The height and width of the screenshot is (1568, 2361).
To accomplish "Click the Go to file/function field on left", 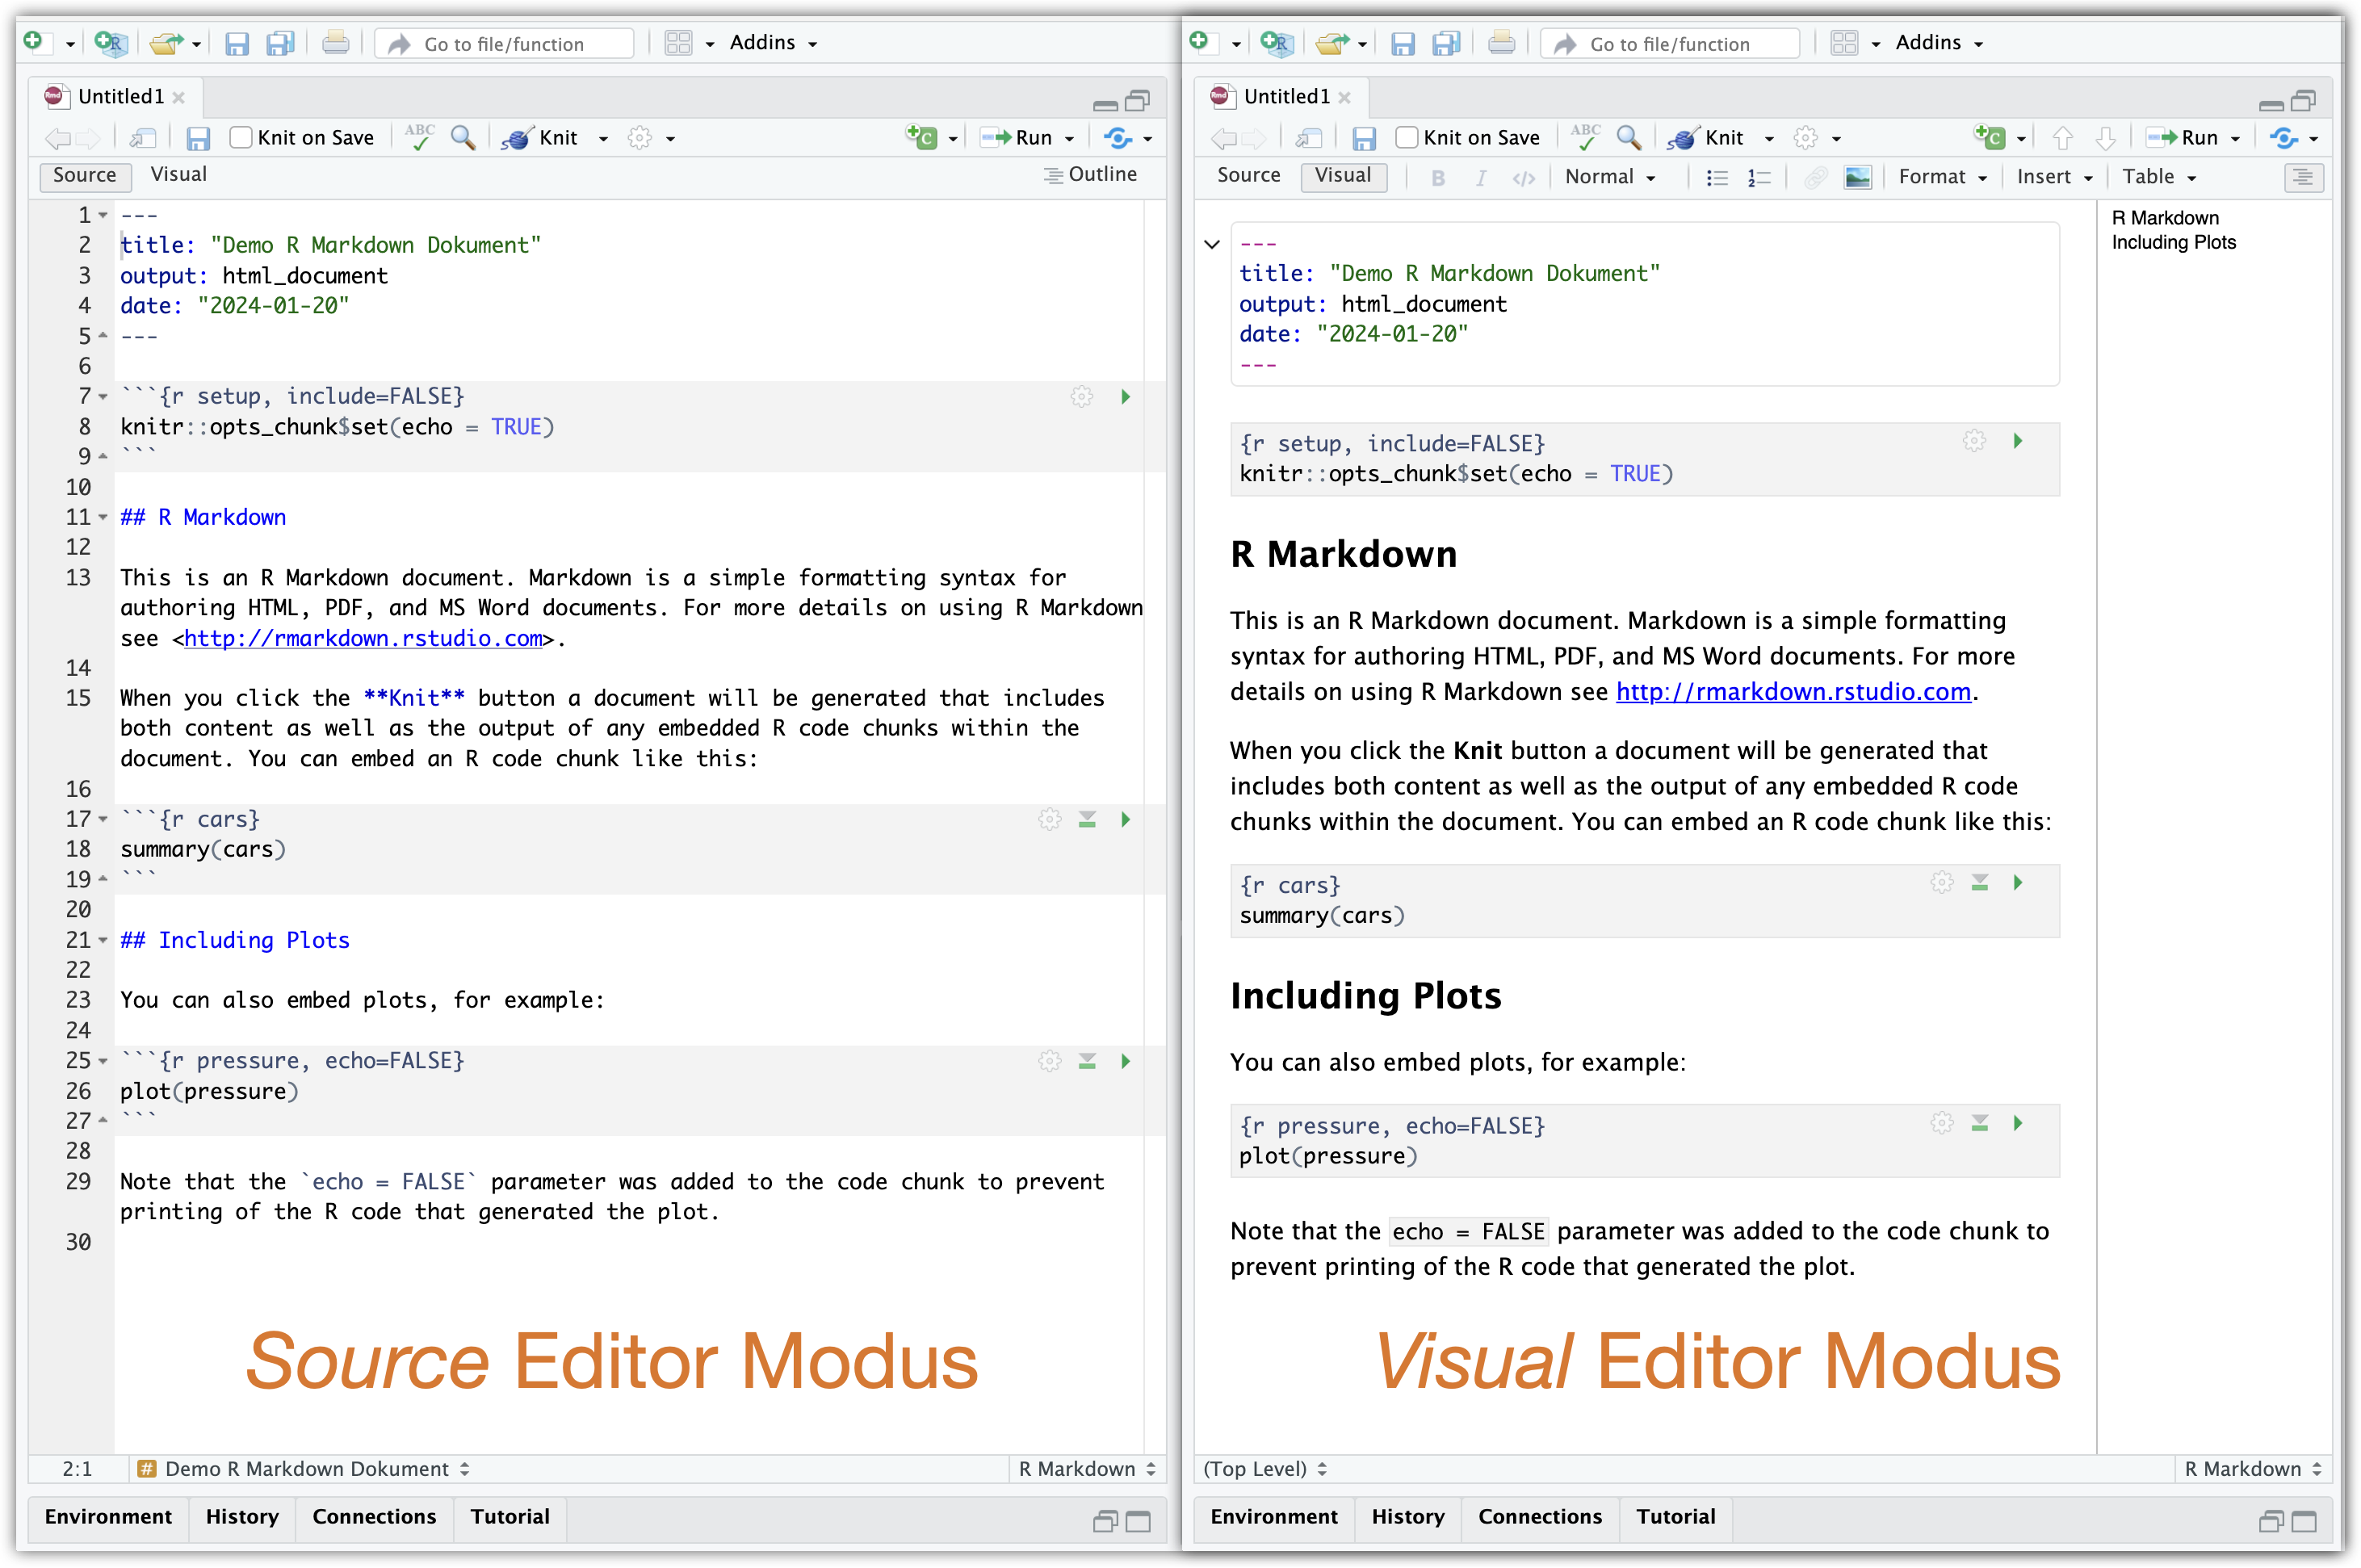I will 505,44.
